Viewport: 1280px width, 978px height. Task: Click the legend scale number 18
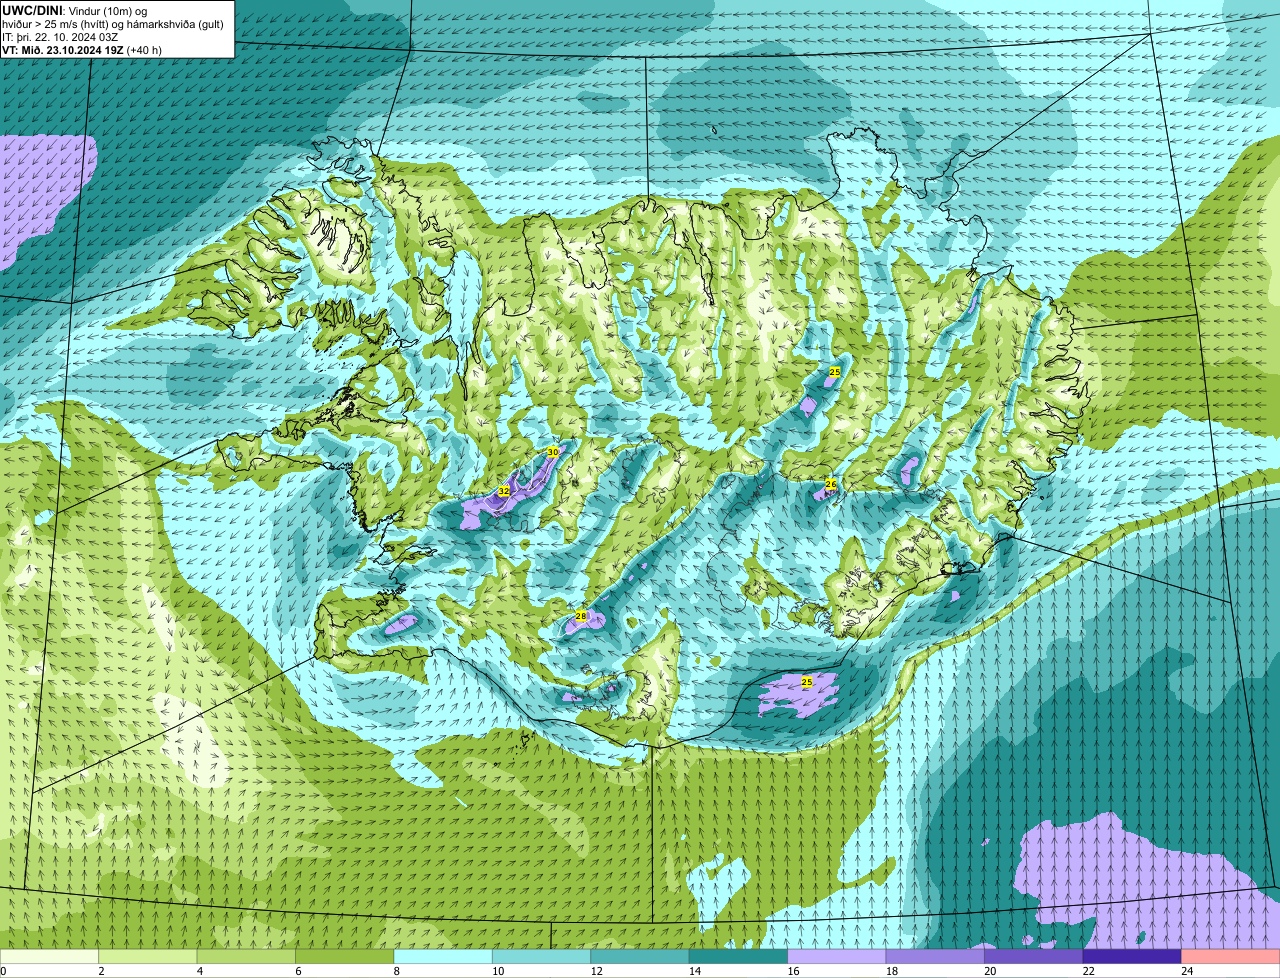(x=892, y=971)
